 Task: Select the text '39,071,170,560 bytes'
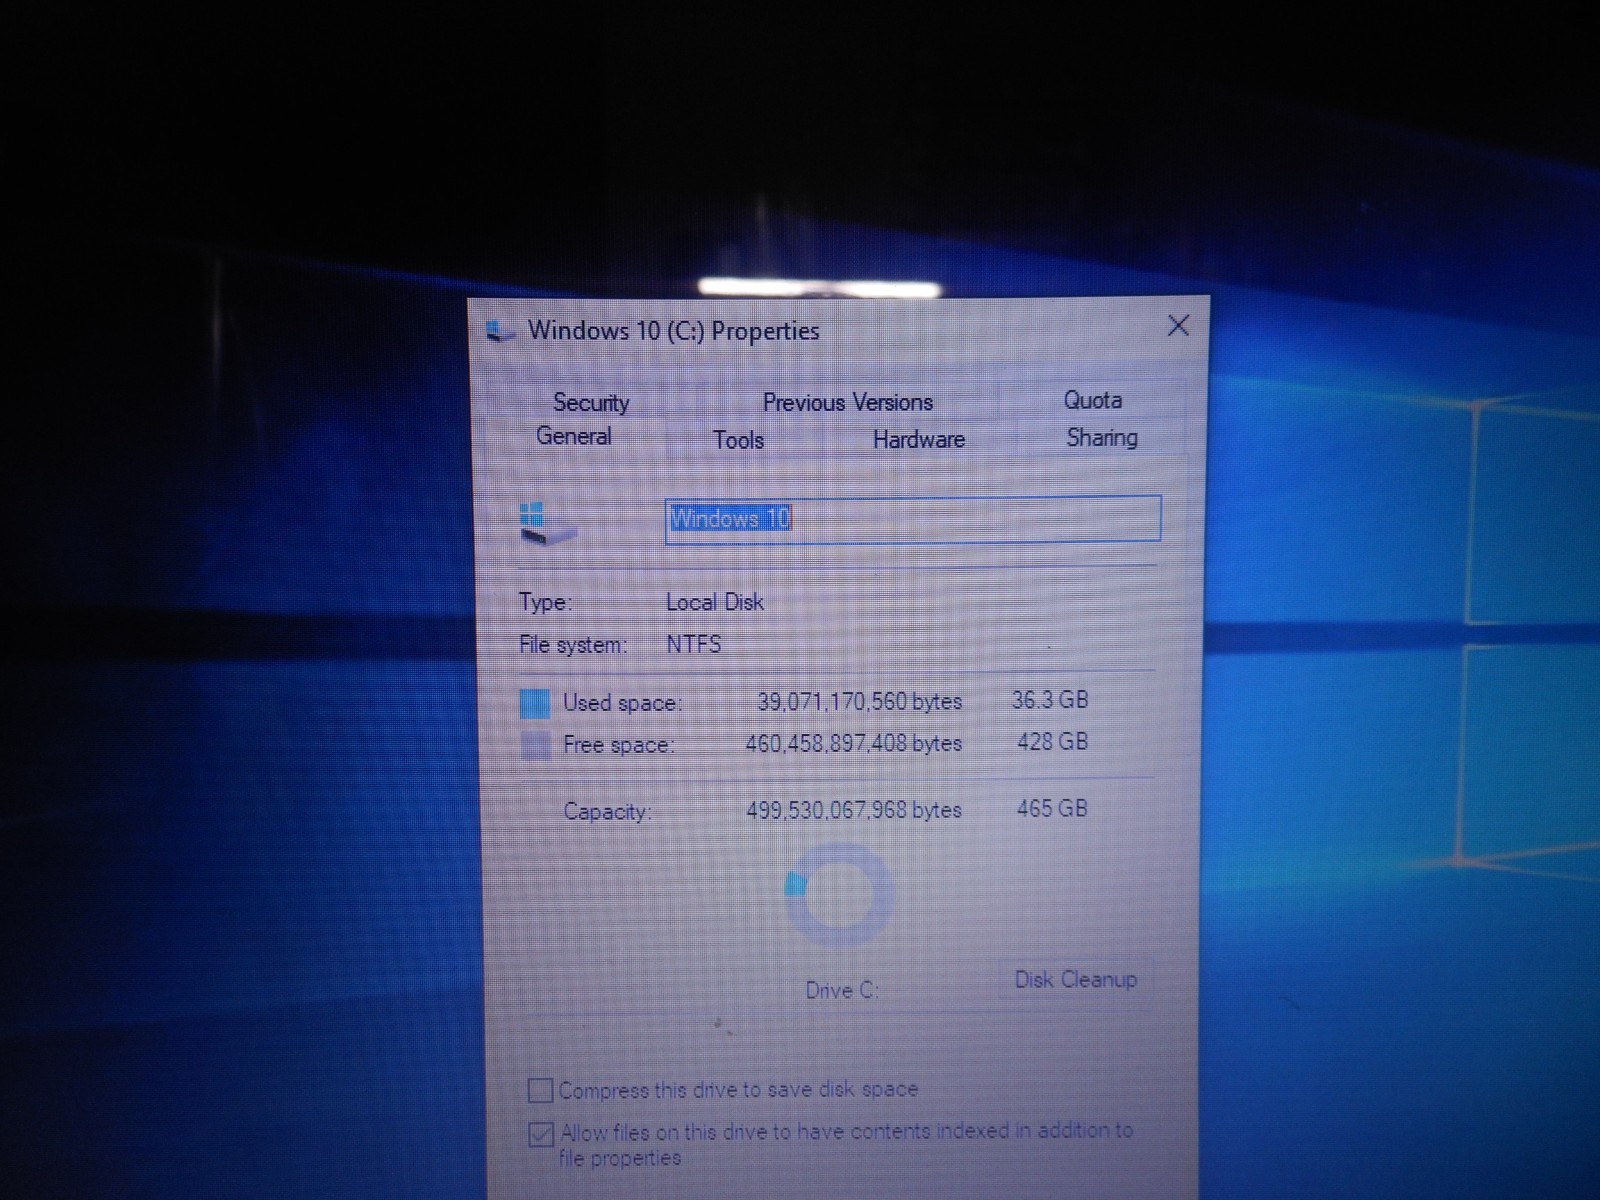pos(859,701)
